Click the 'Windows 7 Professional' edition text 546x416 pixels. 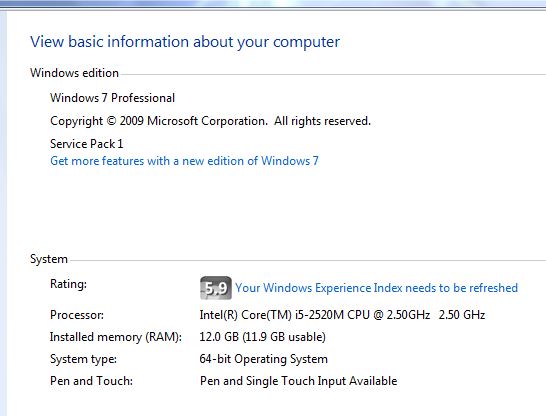tap(112, 98)
